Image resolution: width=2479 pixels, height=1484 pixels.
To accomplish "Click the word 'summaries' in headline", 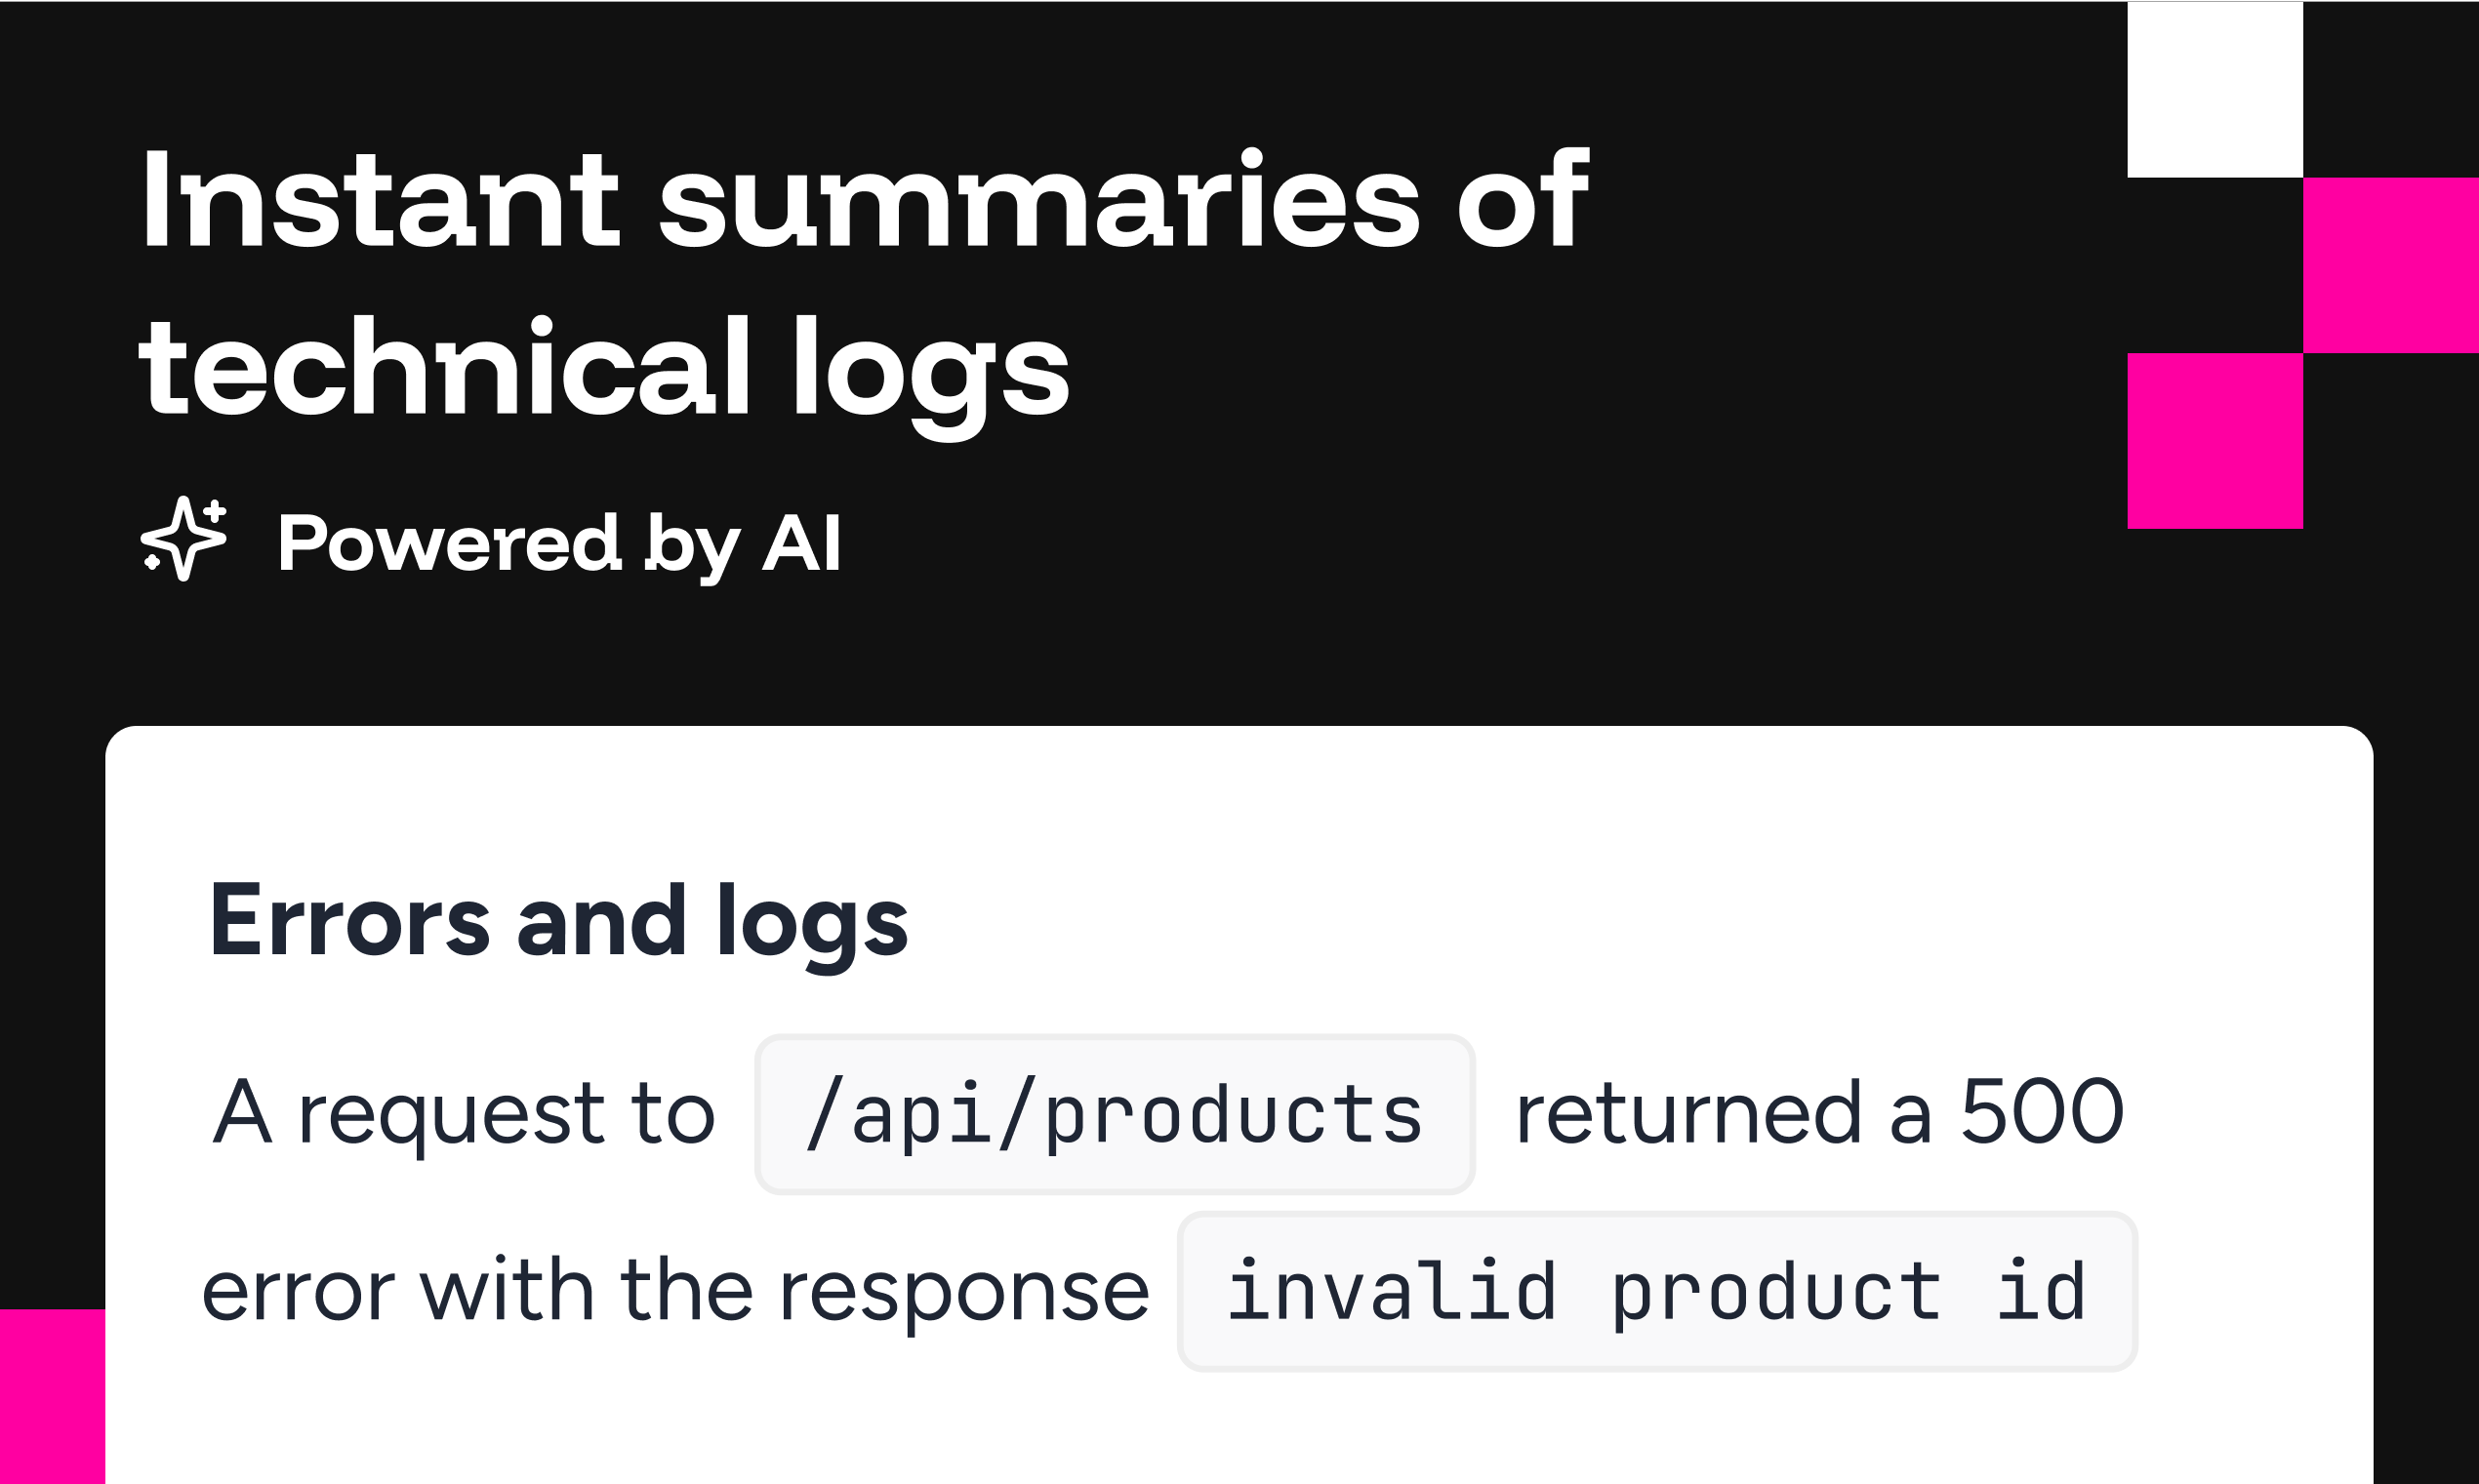I will click(1039, 200).
